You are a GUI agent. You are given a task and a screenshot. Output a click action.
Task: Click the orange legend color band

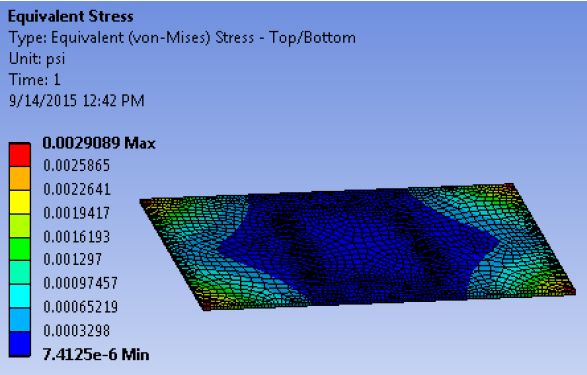(20, 179)
